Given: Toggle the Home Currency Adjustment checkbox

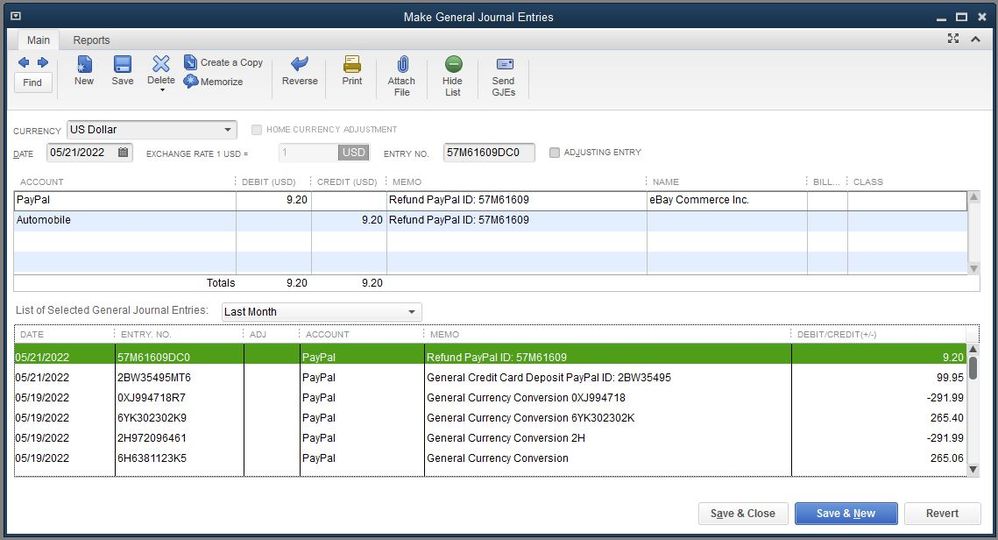Looking at the screenshot, I should (x=257, y=130).
